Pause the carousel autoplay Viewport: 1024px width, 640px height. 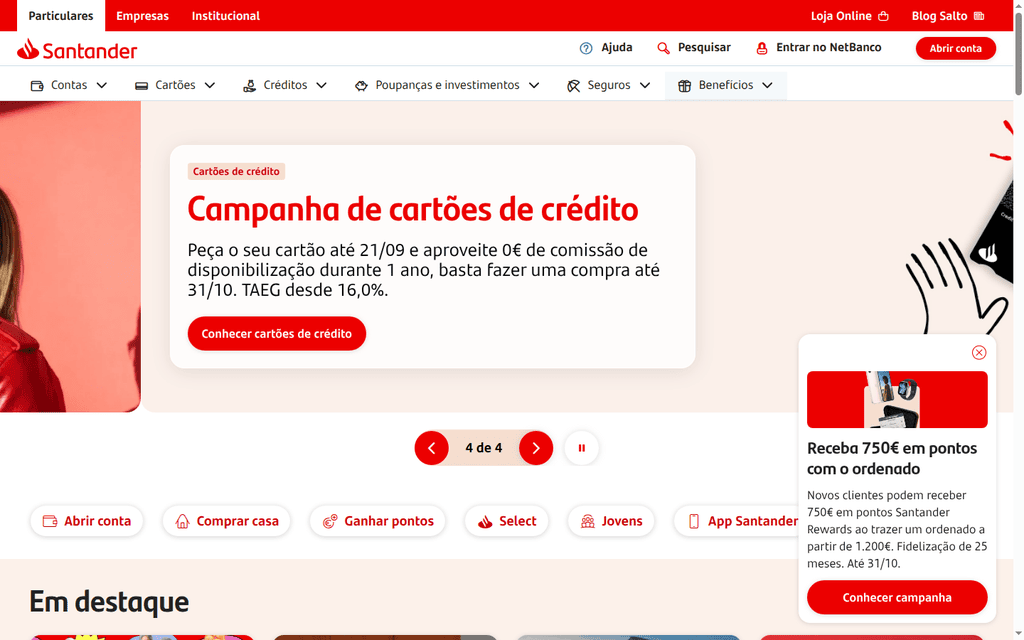[581, 448]
